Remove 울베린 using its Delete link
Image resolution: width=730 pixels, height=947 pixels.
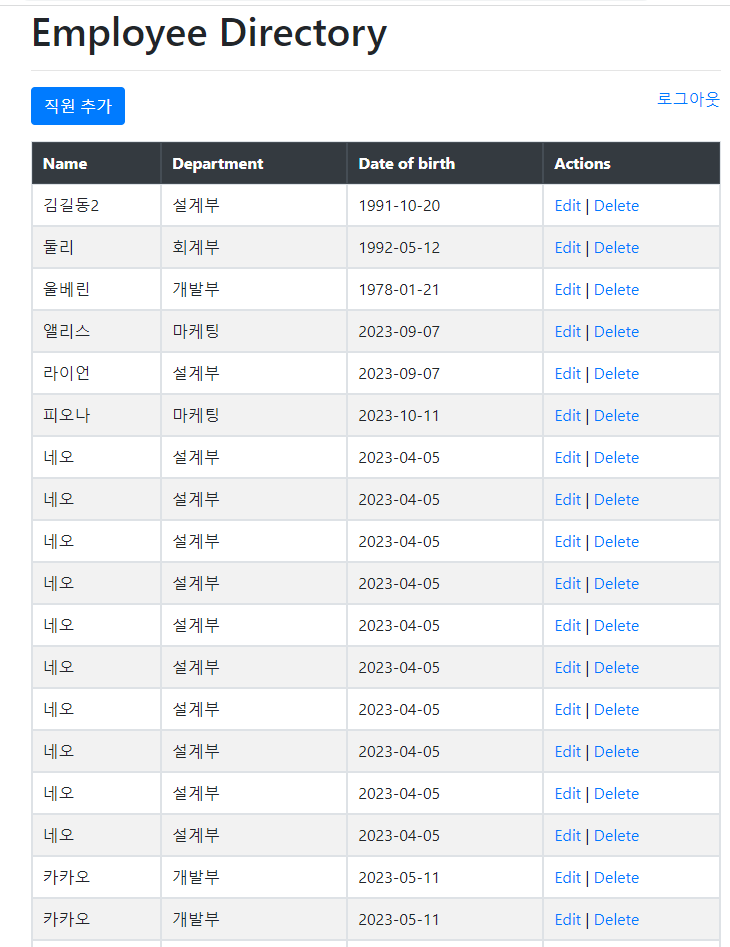[x=616, y=290]
